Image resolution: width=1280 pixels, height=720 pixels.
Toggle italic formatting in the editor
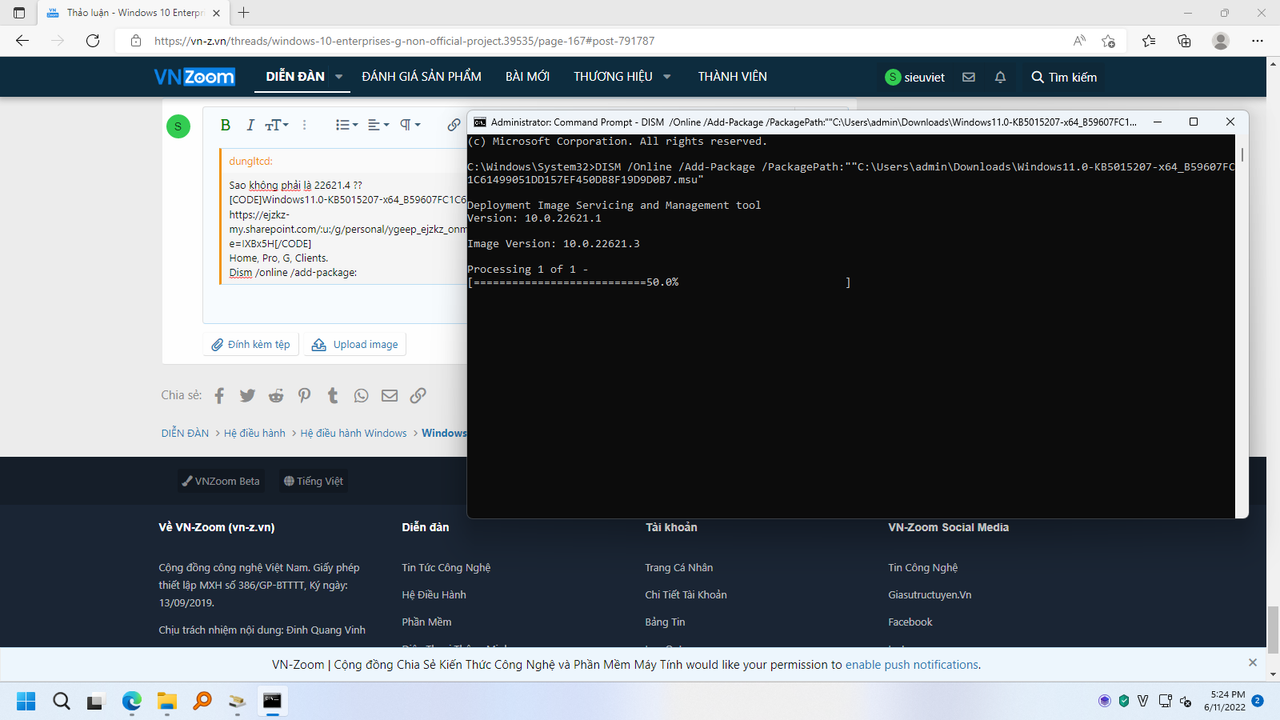250,125
